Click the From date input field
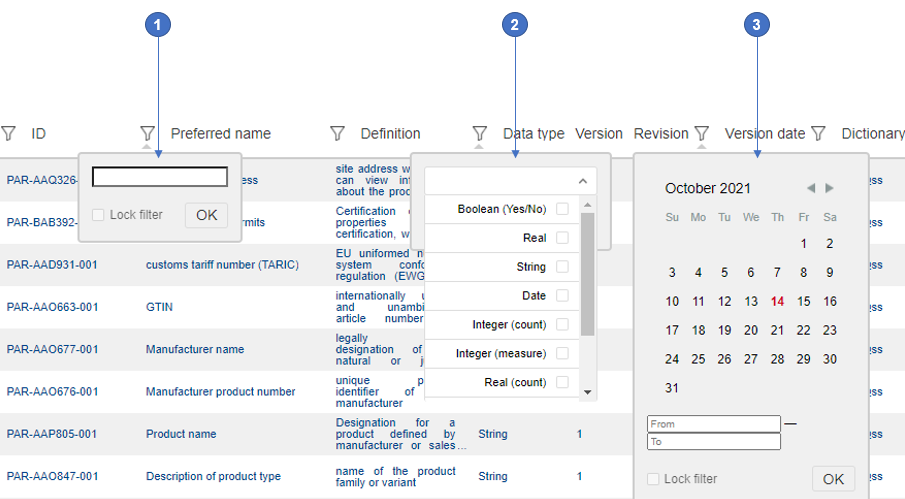The image size is (905, 499). tap(713, 424)
